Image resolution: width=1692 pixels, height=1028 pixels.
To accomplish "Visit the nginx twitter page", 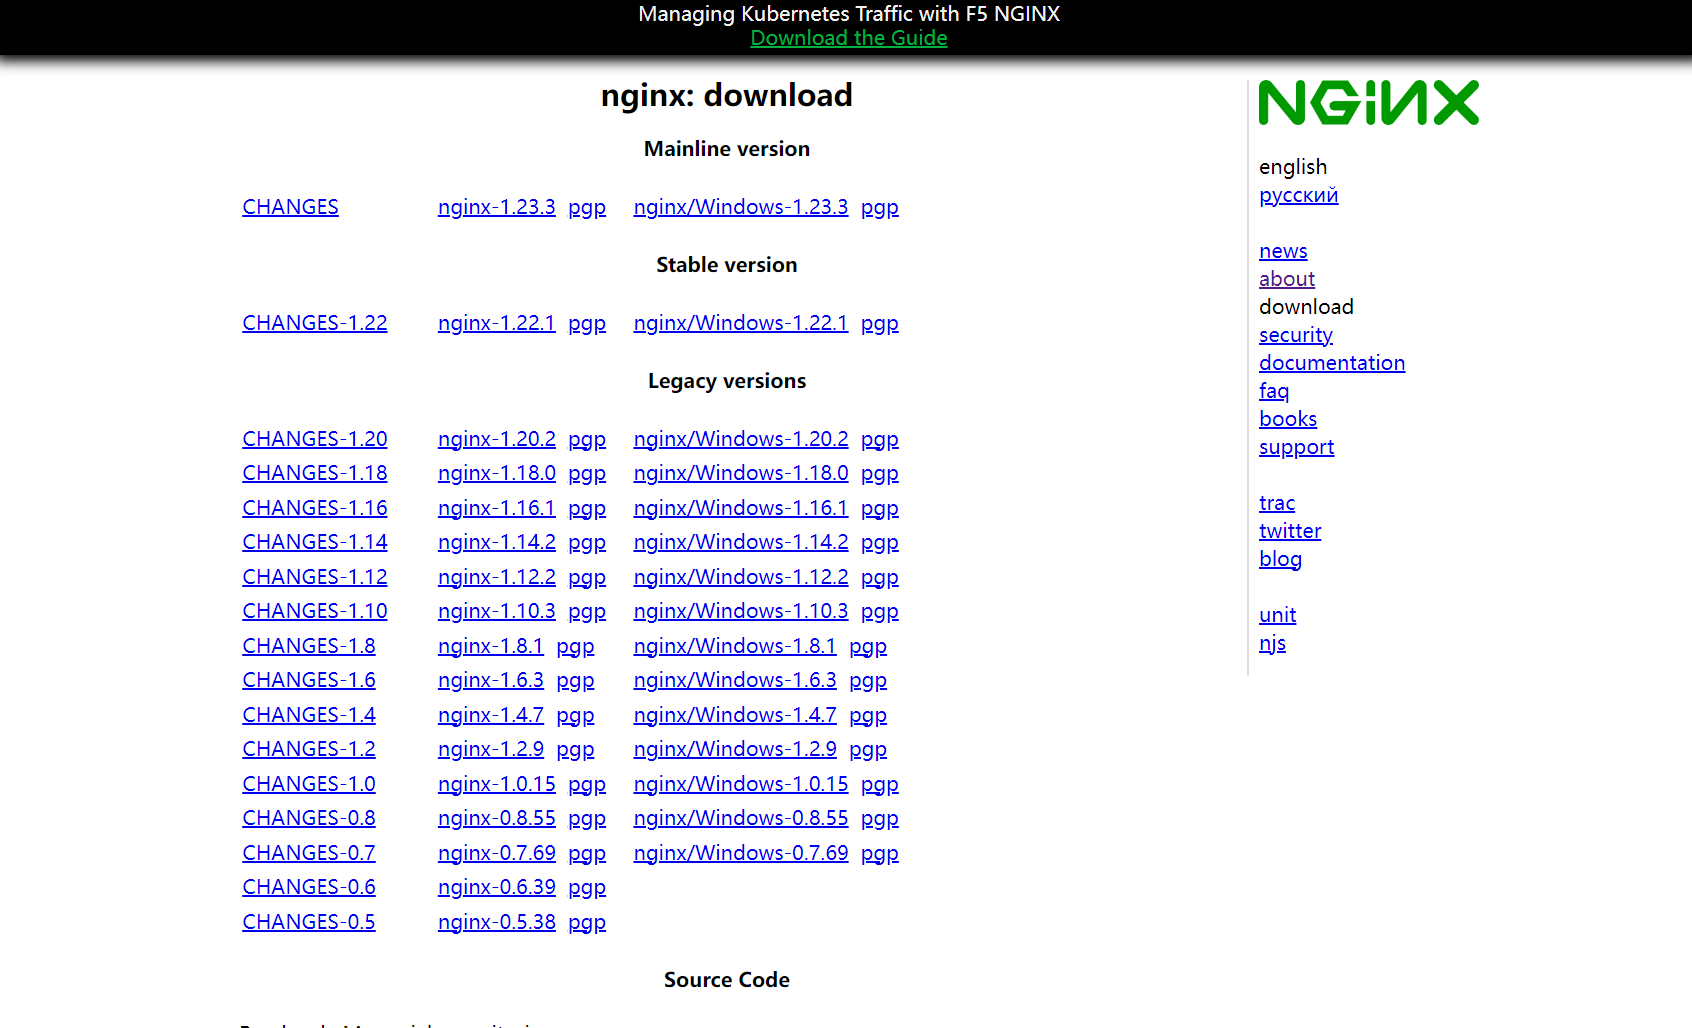I will tap(1289, 531).
